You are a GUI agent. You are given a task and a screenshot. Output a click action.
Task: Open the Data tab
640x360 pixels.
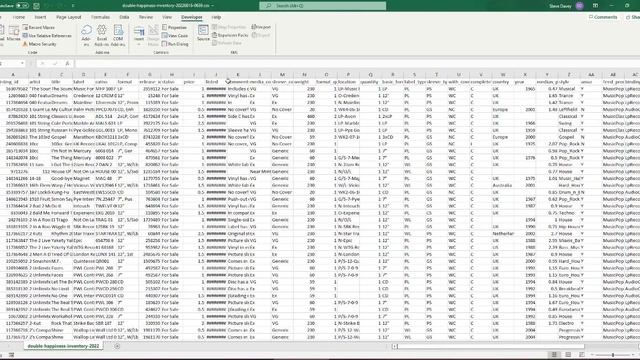[x=124, y=17]
